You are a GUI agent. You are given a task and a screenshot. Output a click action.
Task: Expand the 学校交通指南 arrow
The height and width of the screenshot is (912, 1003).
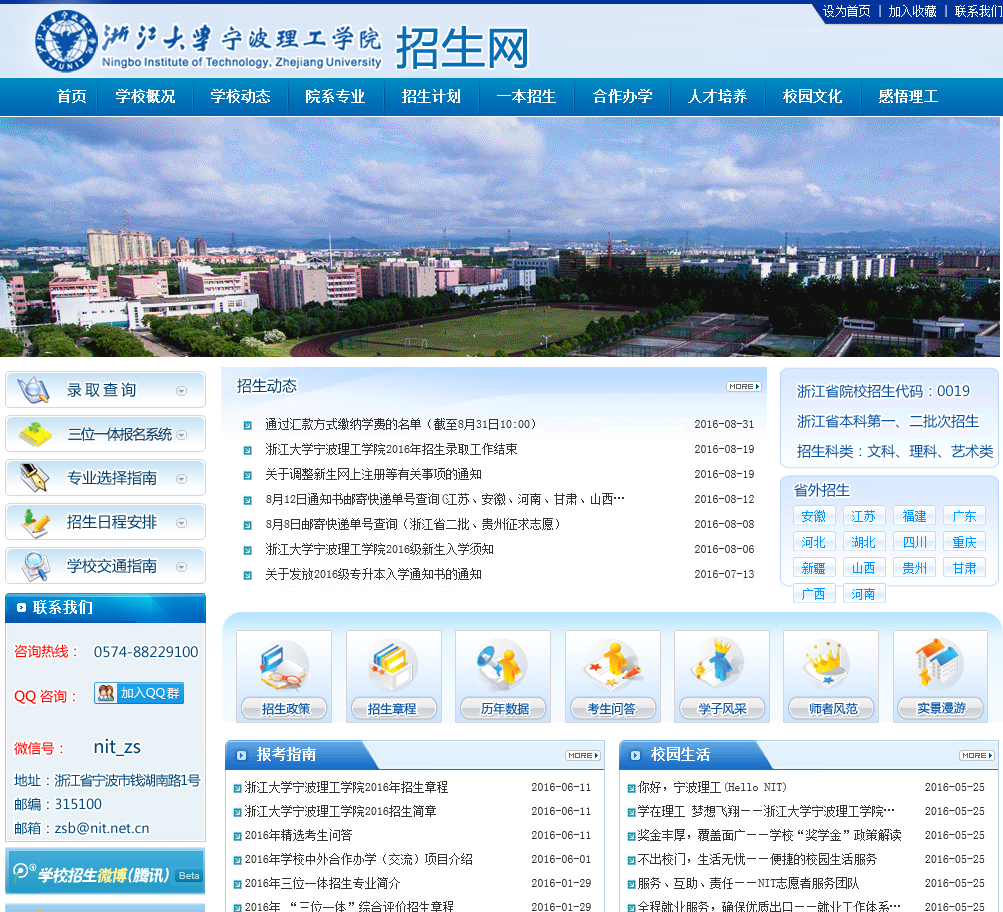tap(182, 567)
